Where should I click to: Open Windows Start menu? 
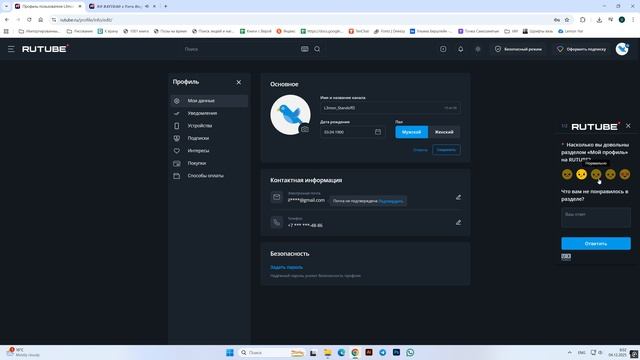click(x=230, y=353)
